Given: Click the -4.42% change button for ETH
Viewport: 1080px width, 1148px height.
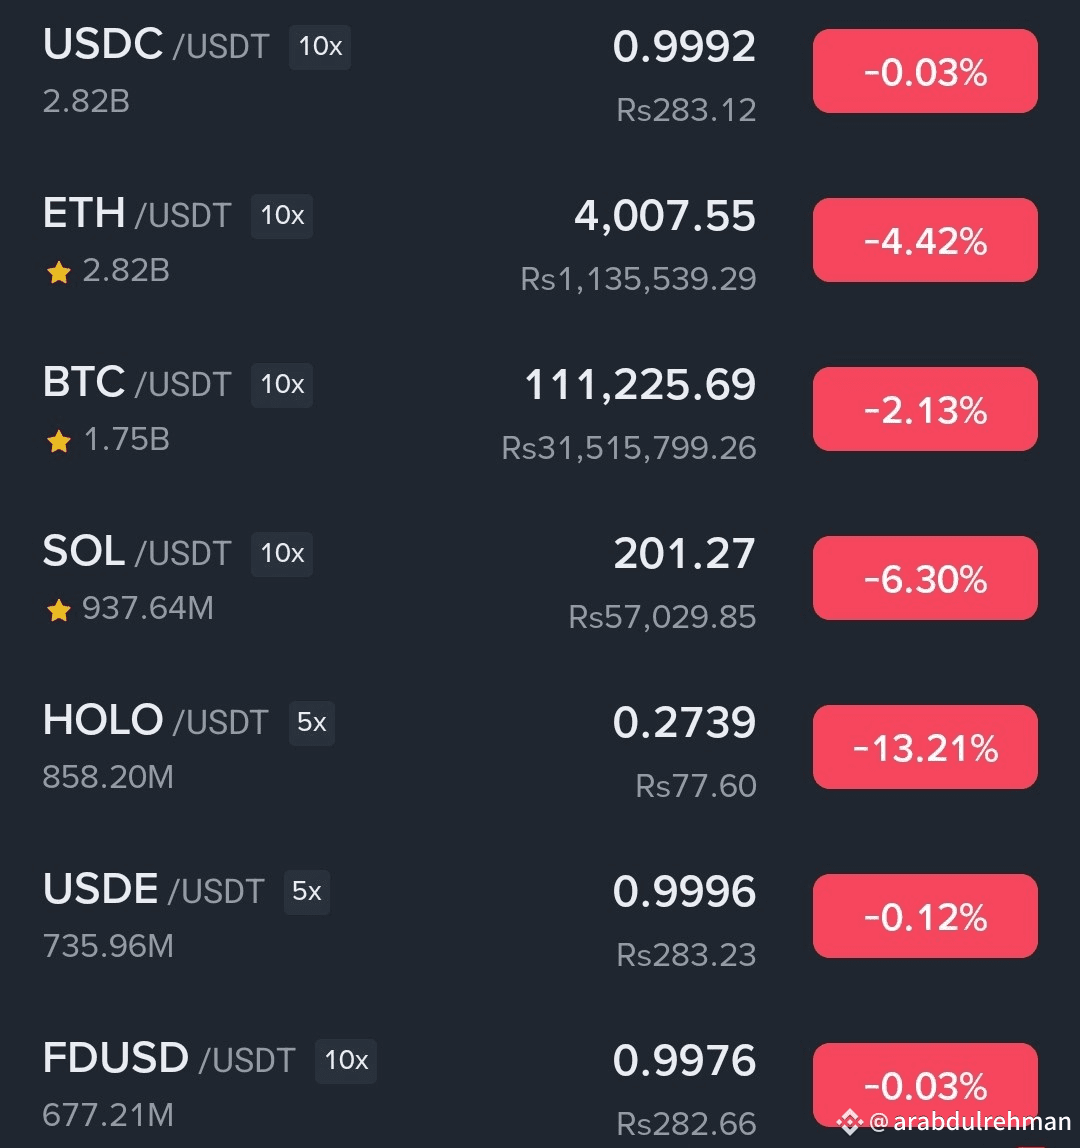Looking at the screenshot, I should pyautogui.click(x=925, y=240).
